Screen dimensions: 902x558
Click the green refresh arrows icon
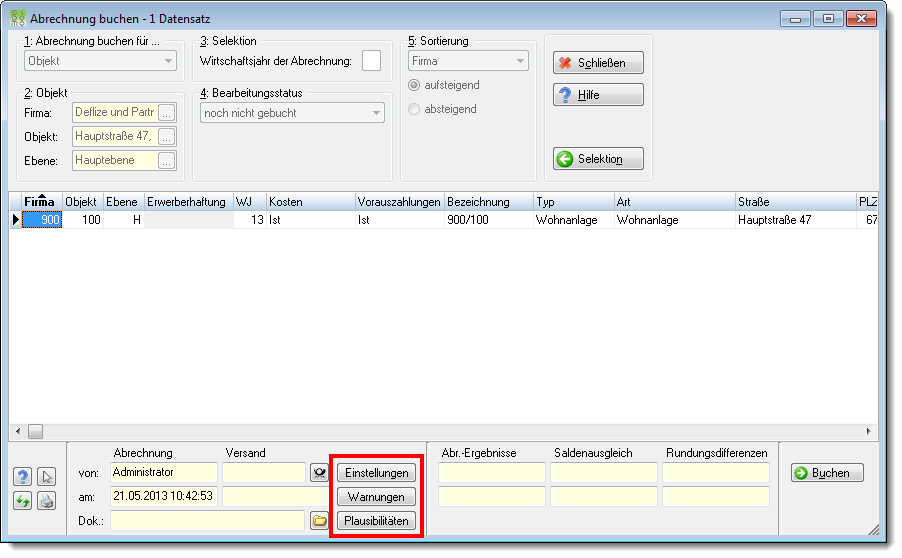click(x=22, y=501)
